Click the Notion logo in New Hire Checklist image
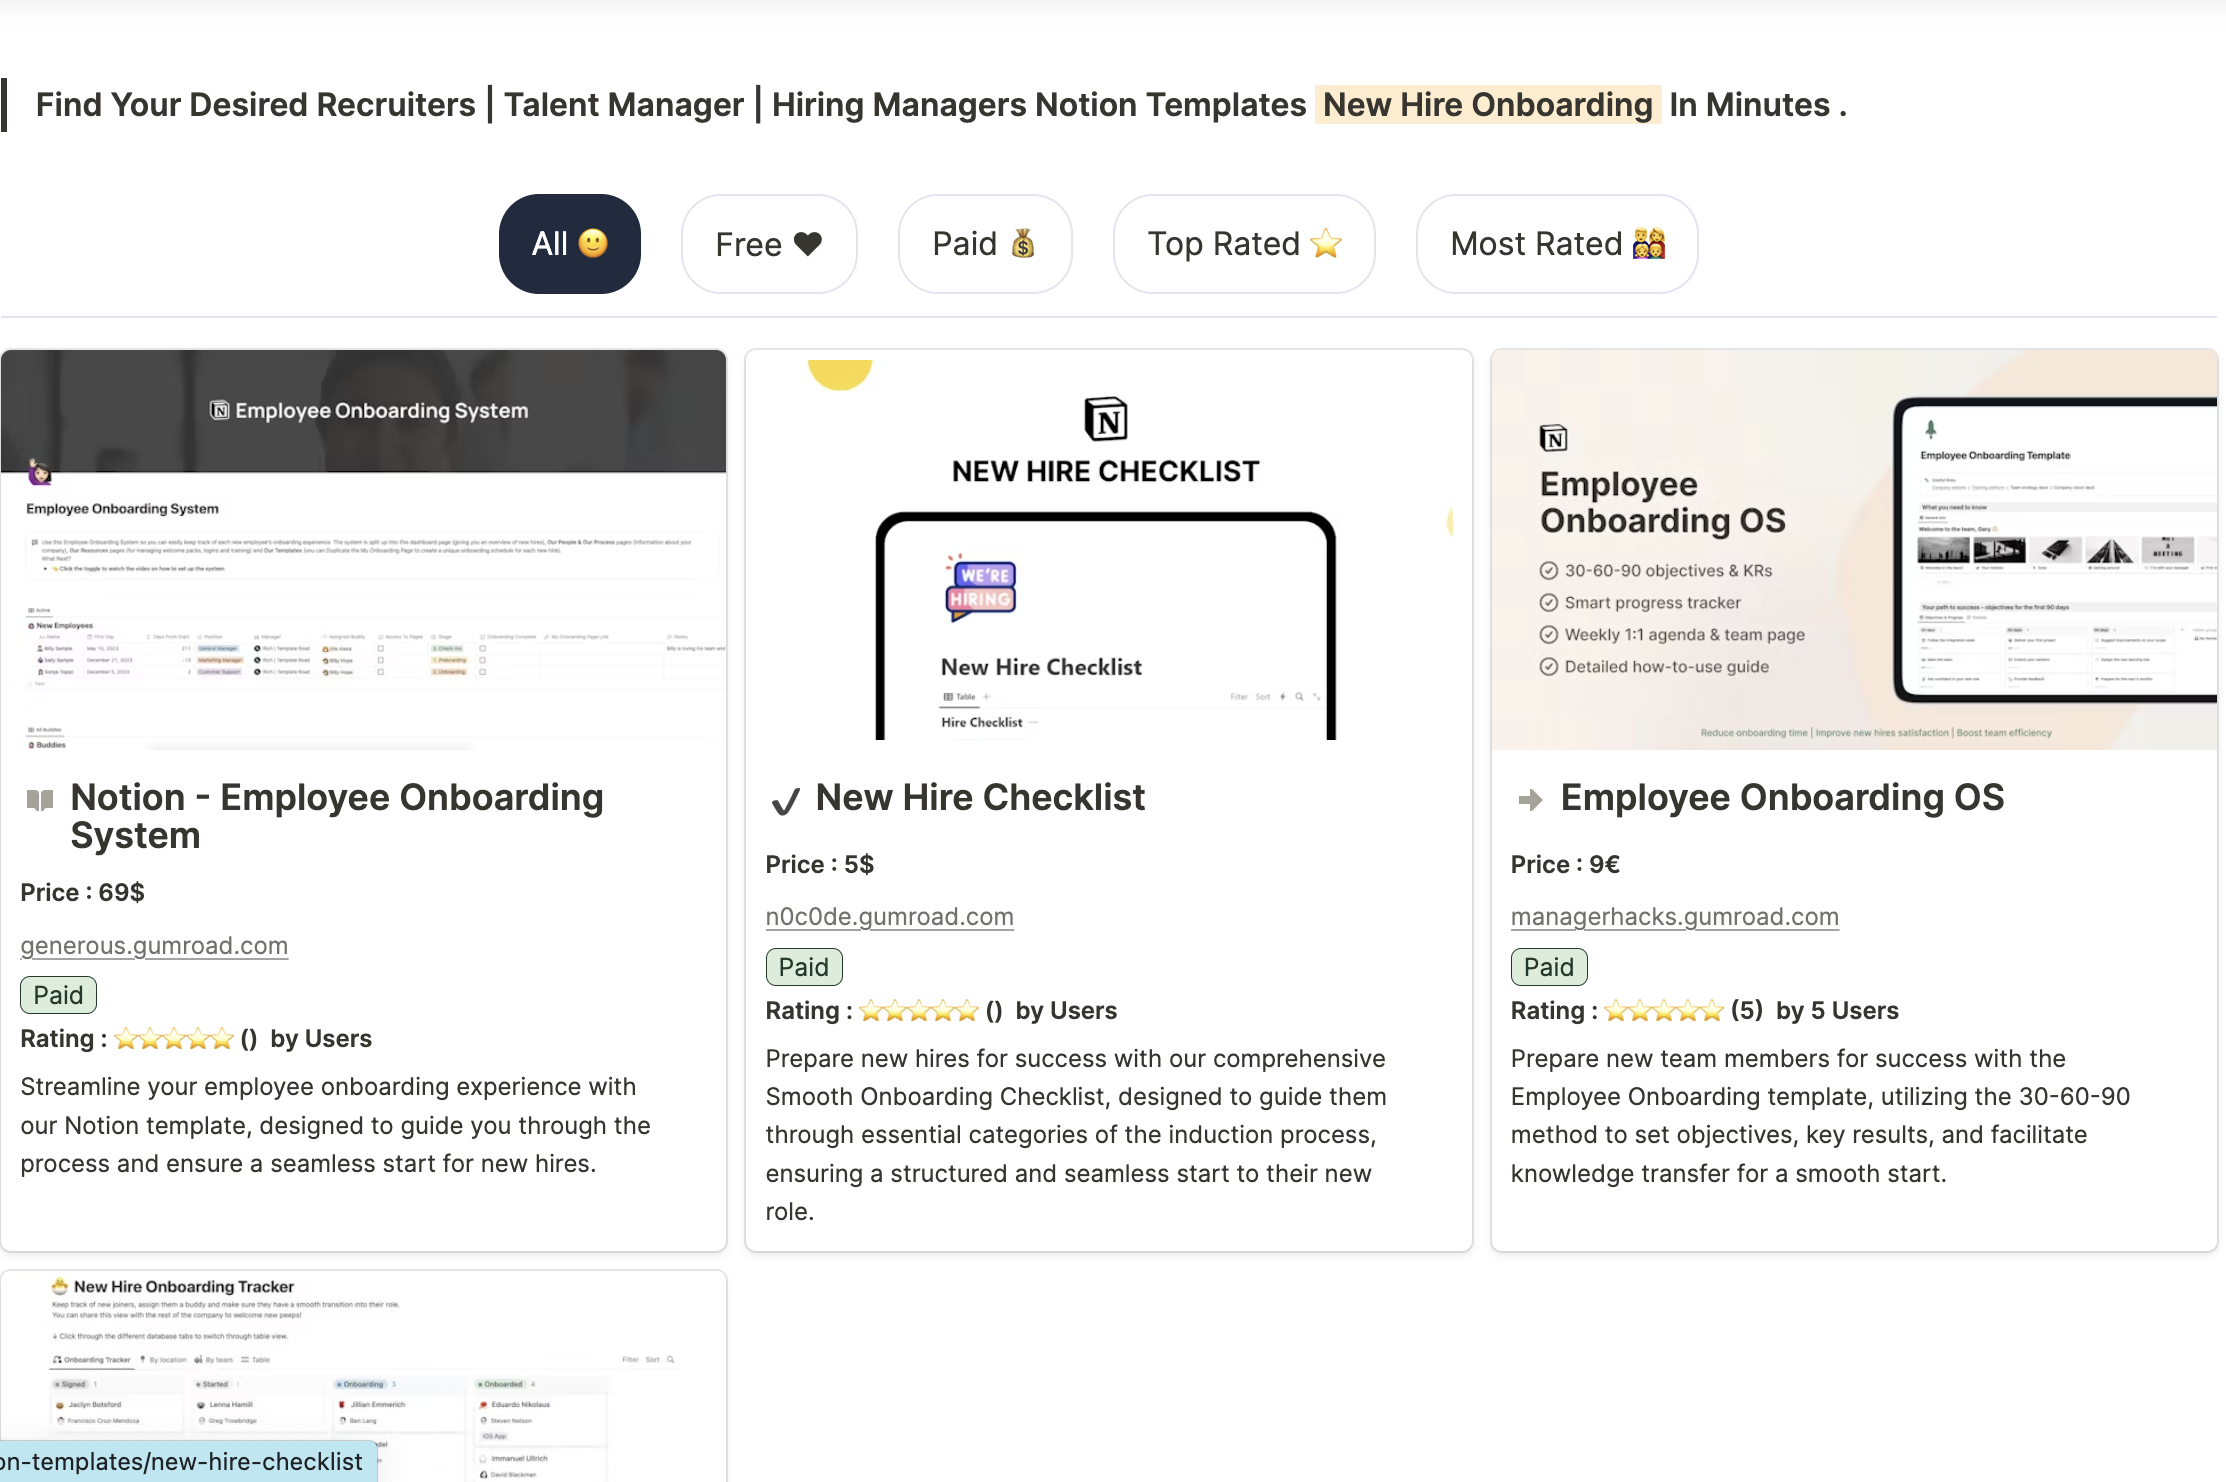Image resolution: width=2226 pixels, height=1482 pixels. coord(1106,419)
